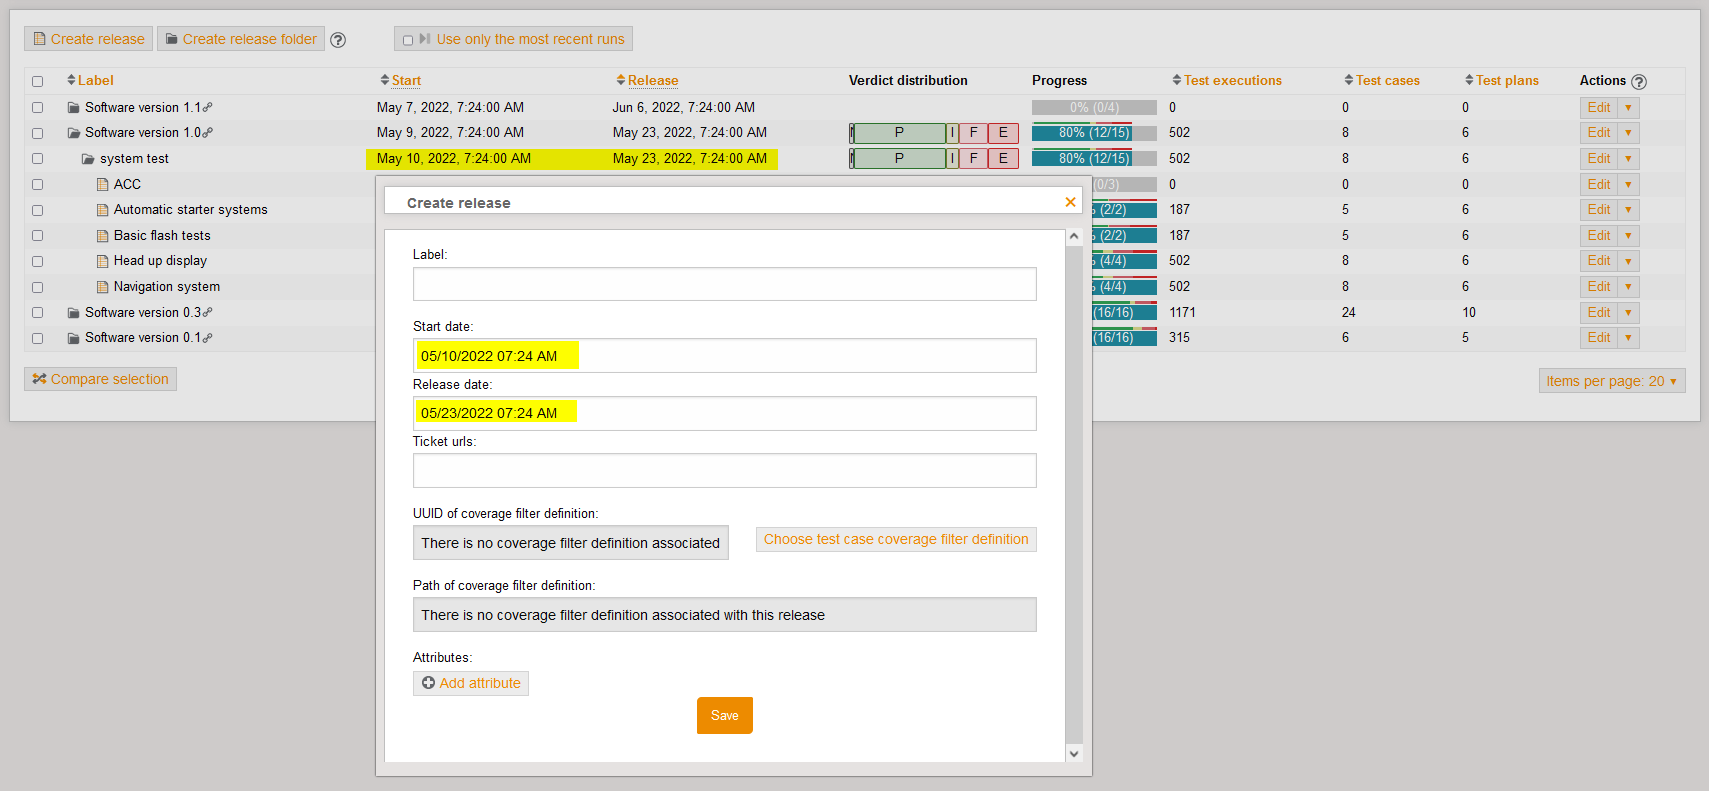
Task: Click into the Ticket urls field
Action: 725,471
